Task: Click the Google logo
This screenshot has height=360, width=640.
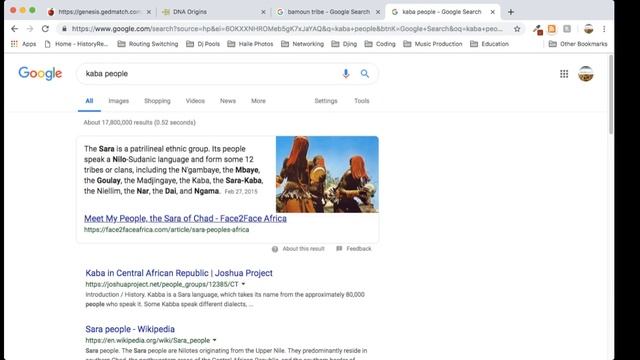Action: (40, 73)
